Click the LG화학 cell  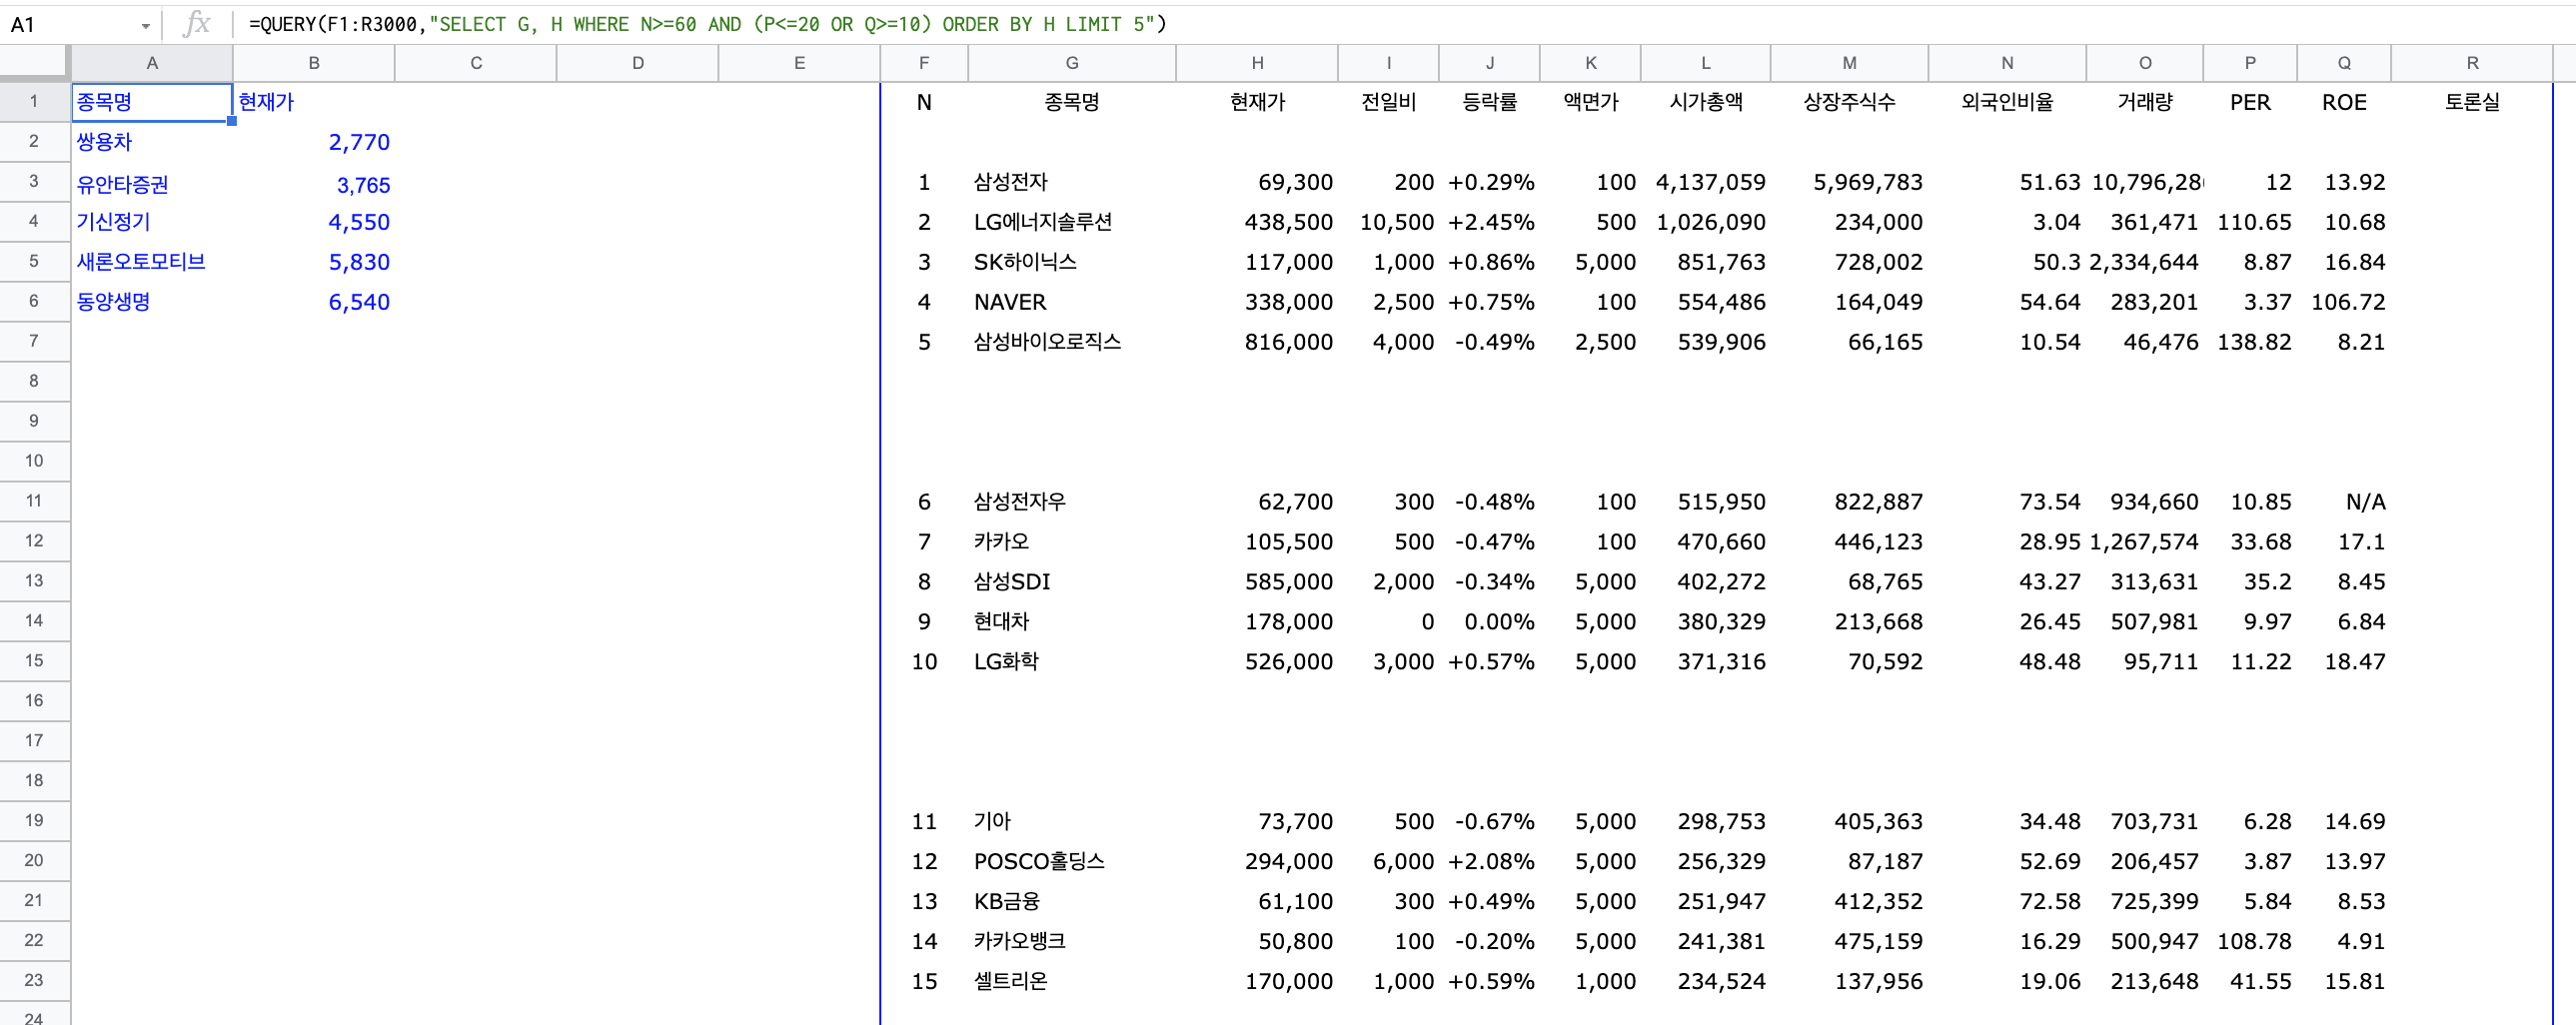[x=1072, y=662]
